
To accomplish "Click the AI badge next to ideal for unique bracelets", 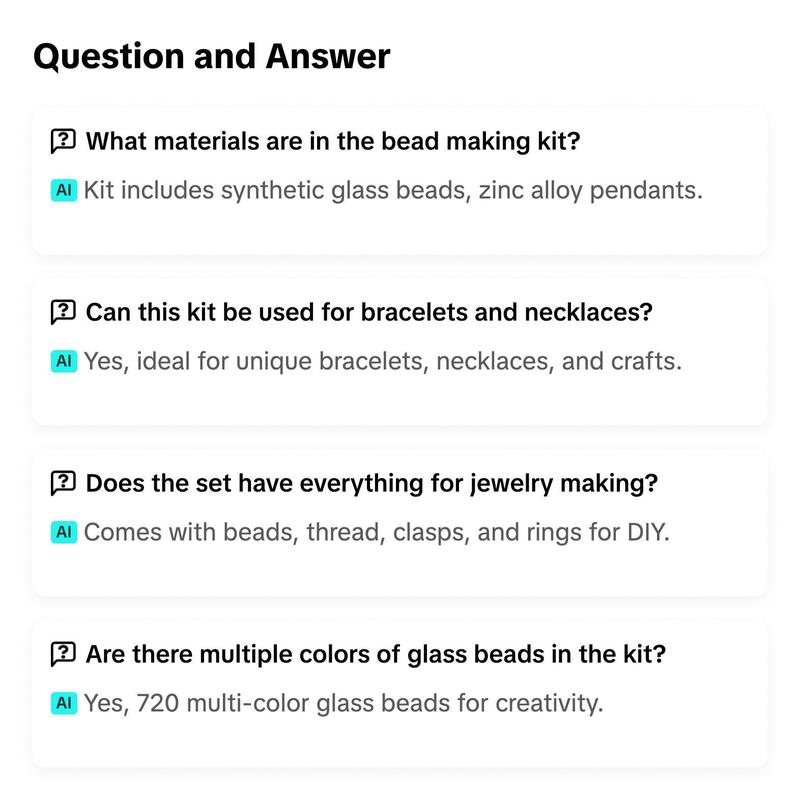I will point(64,361).
